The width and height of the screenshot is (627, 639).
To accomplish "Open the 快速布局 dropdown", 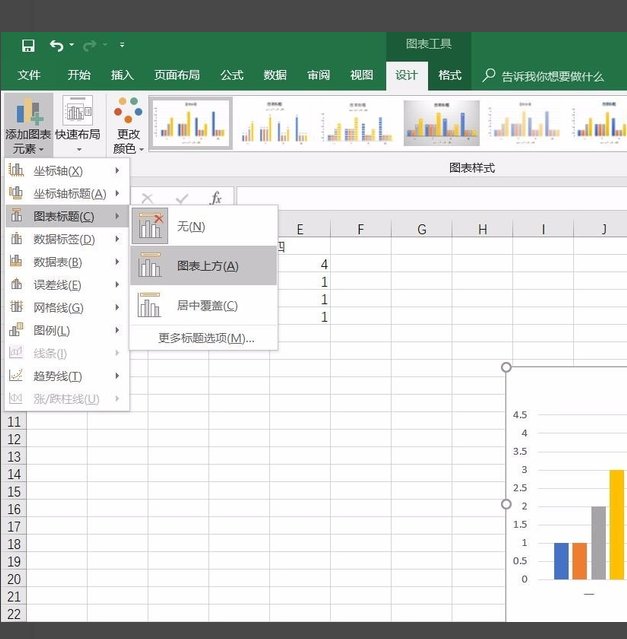I will [x=78, y=125].
